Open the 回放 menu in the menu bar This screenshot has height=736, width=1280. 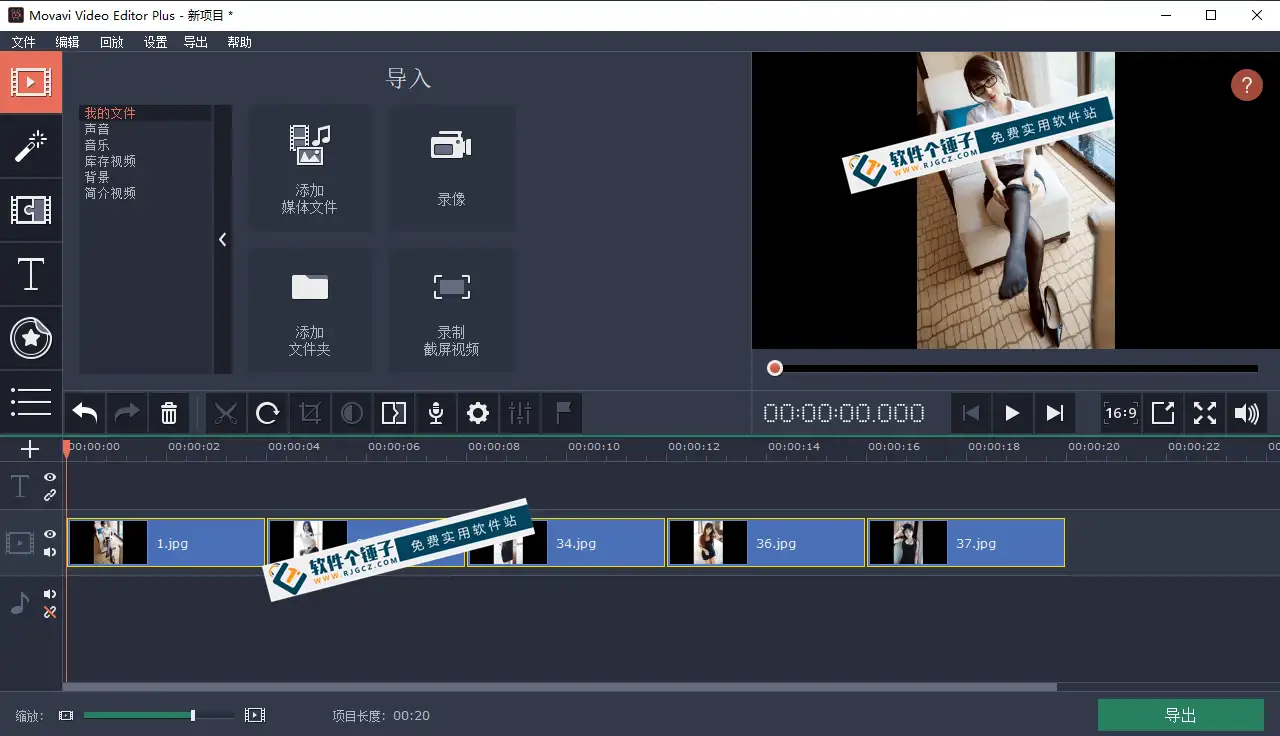tap(111, 42)
